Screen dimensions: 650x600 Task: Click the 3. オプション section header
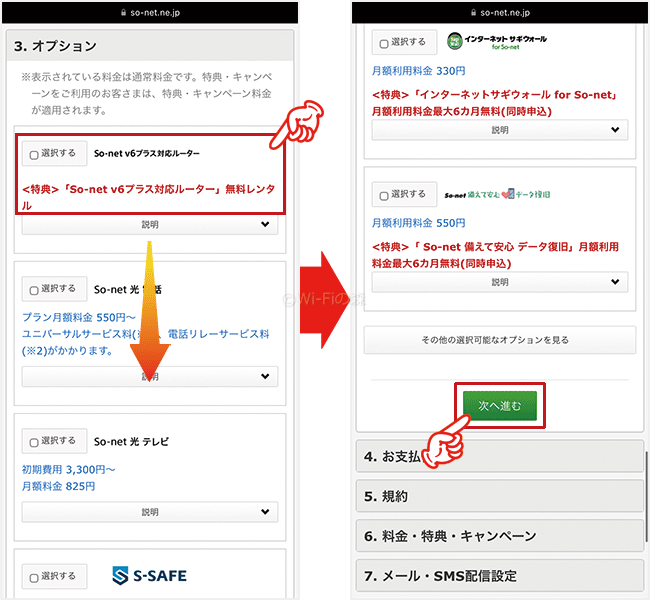(150, 46)
